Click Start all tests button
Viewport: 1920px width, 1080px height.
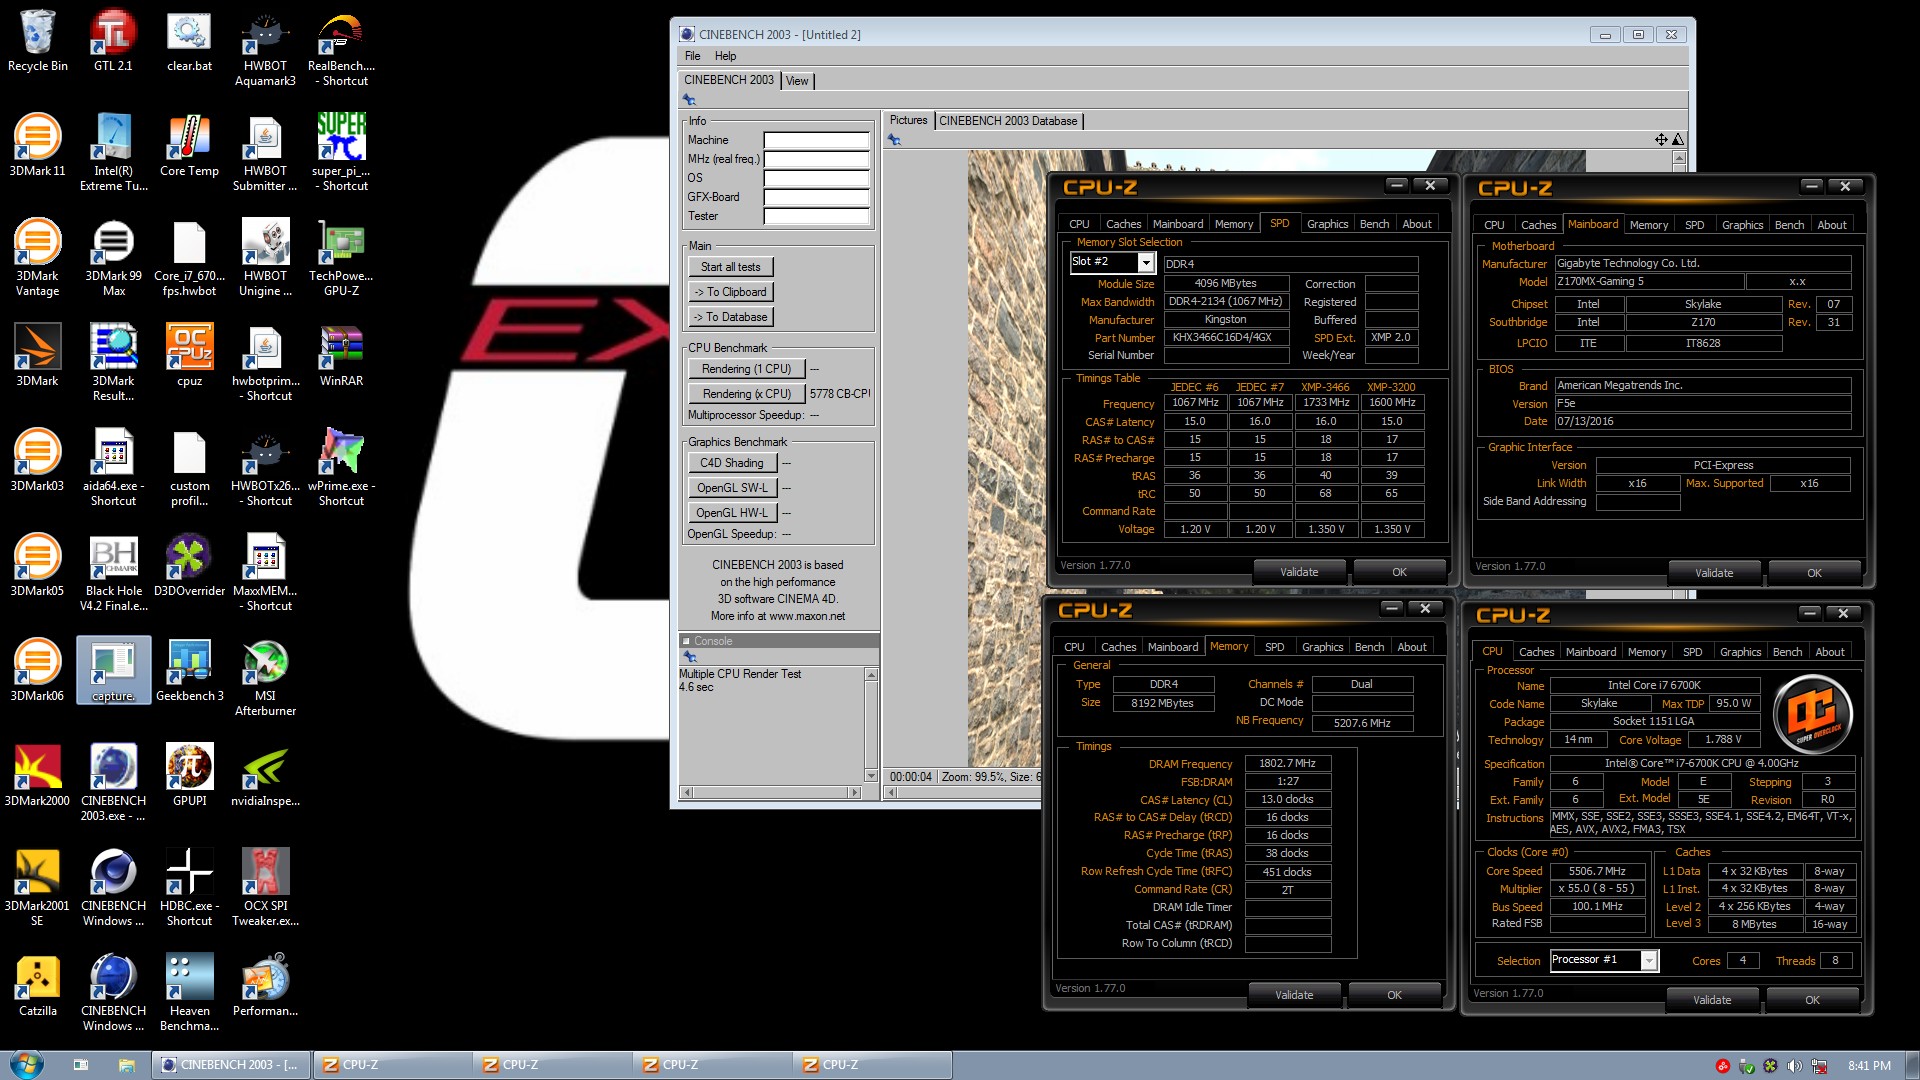coord(730,267)
